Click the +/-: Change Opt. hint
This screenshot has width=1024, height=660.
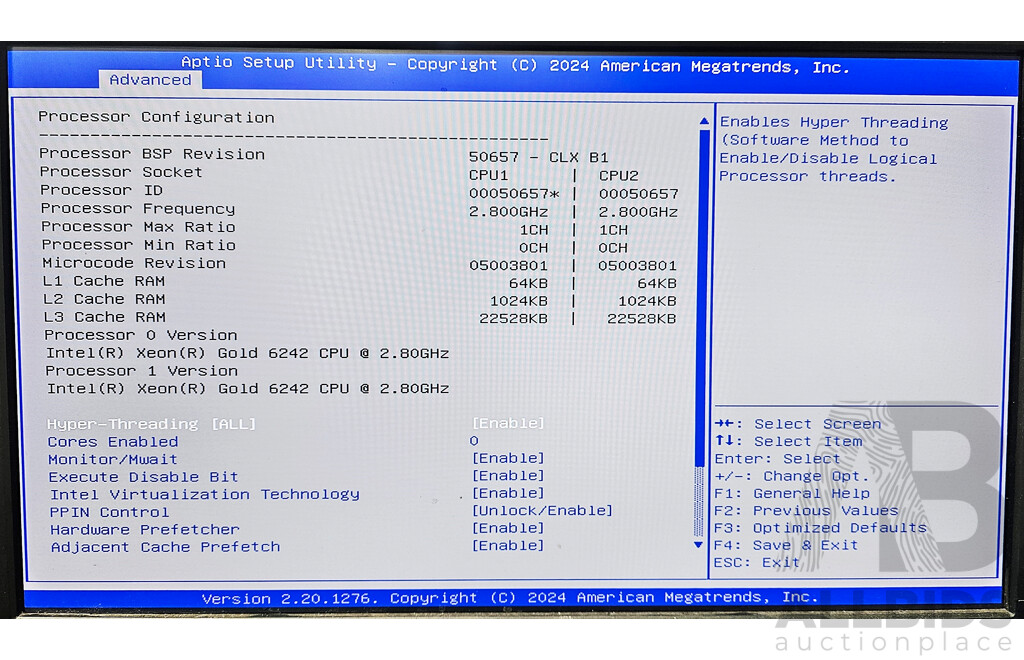coord(792,477)
